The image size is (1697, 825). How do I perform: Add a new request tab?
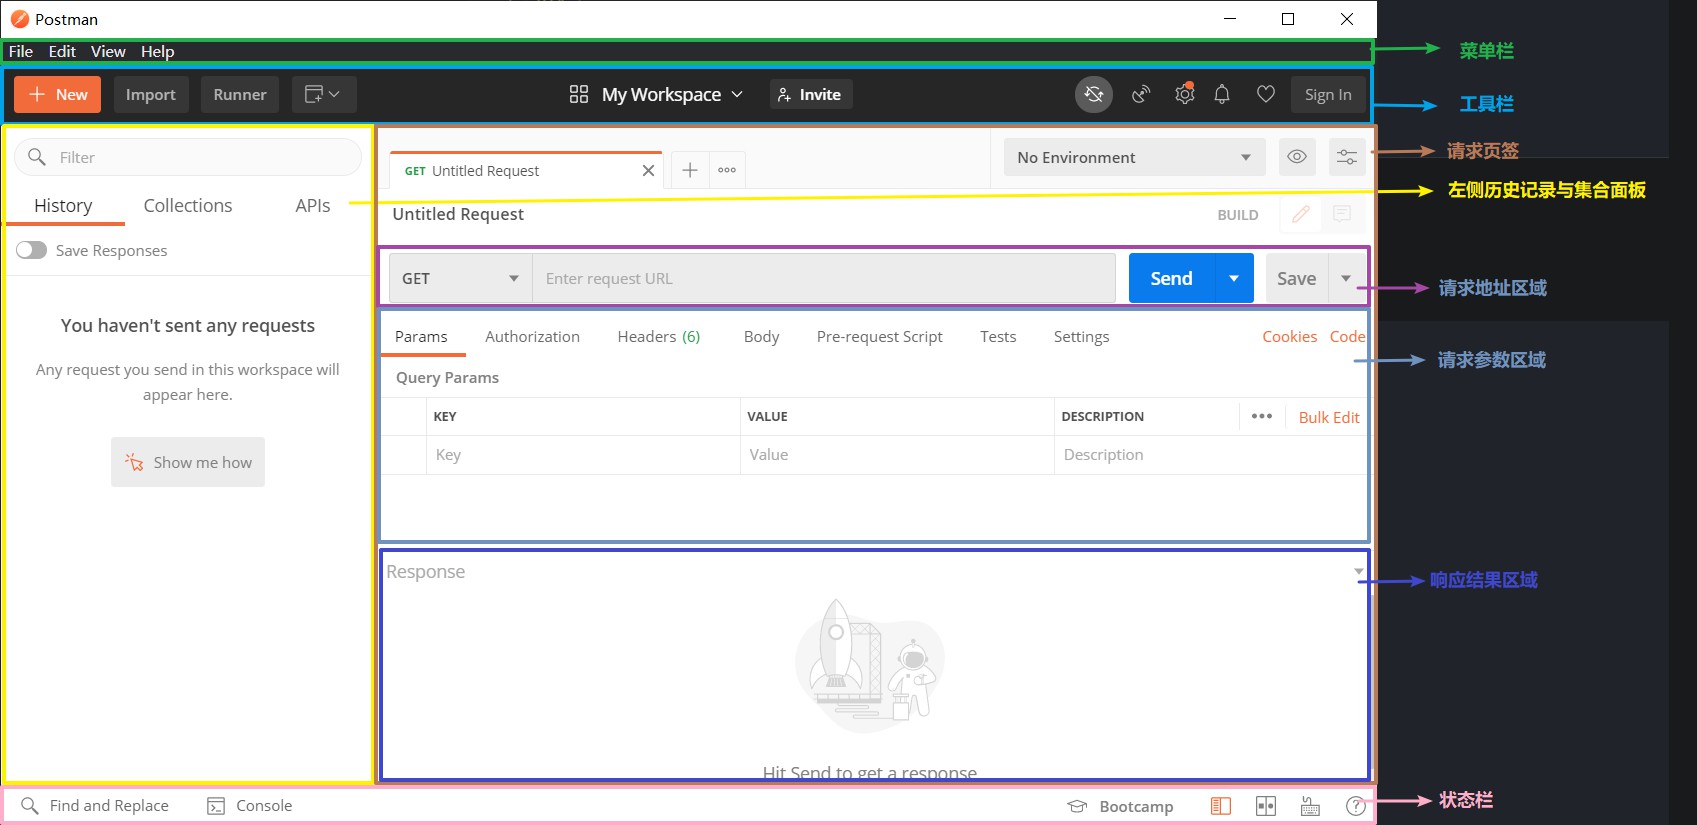tap(690, 170)
